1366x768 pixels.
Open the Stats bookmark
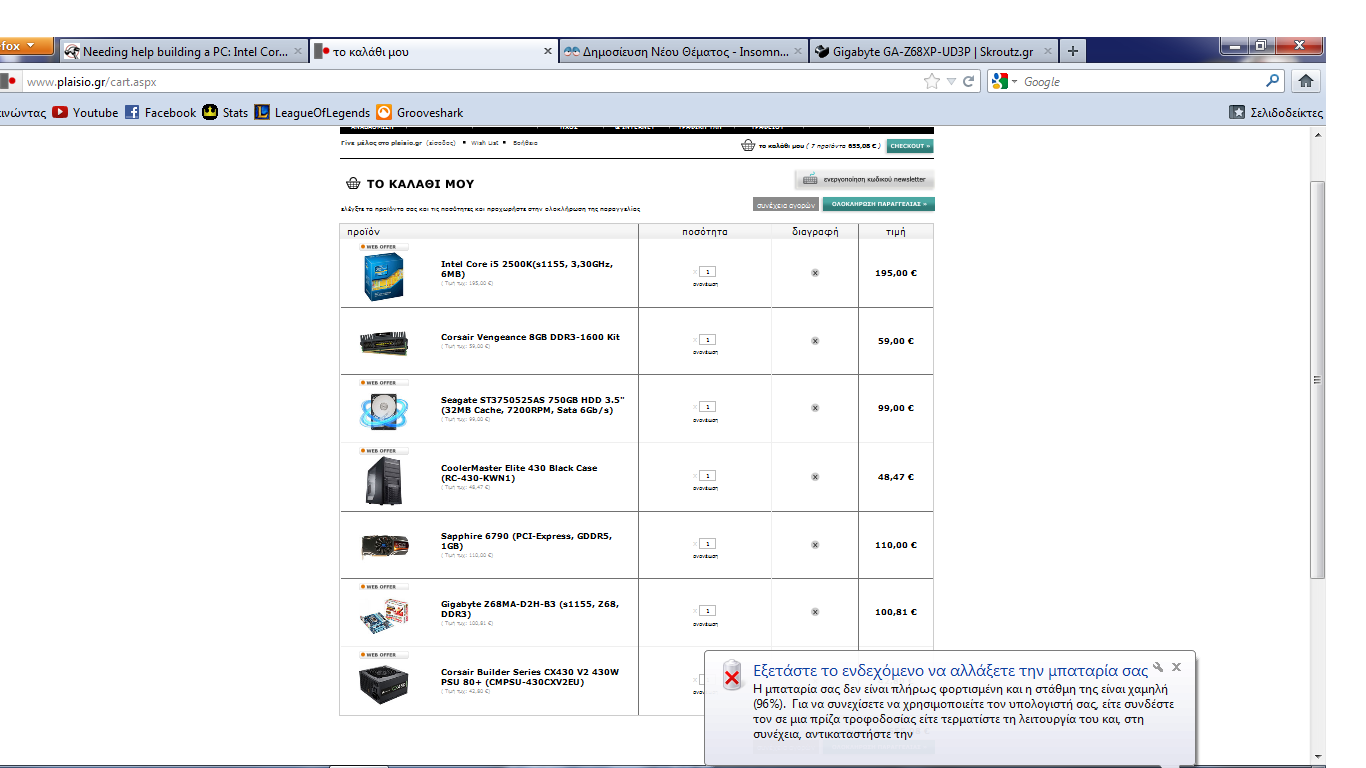click(x=225, y=113)
